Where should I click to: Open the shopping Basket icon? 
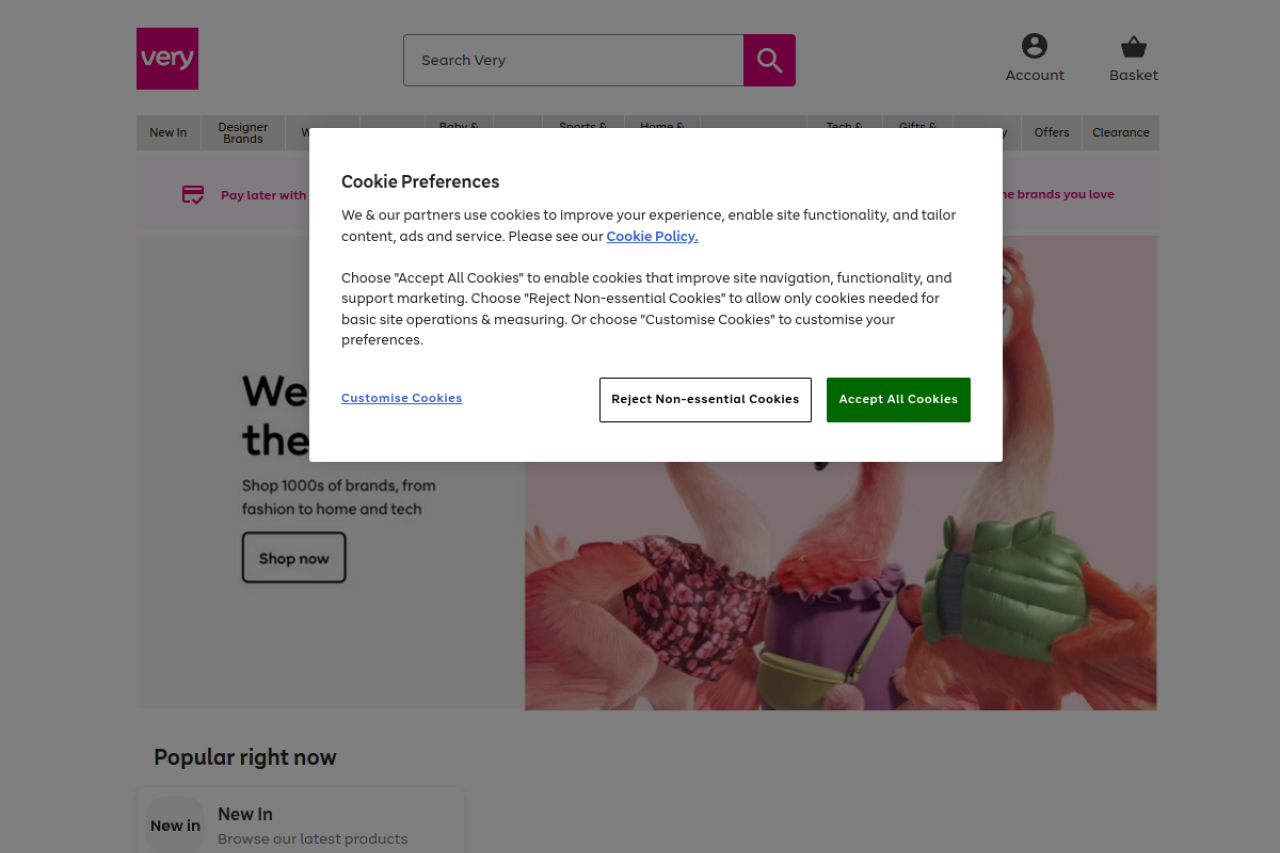click(x=1133, y=47)
